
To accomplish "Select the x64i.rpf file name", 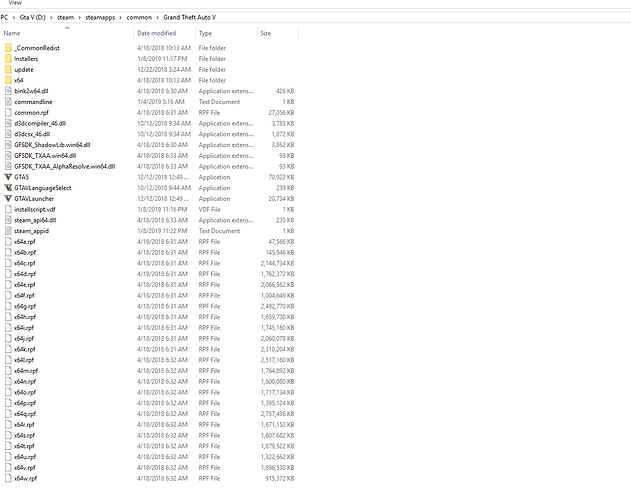I will pos(24,328).
